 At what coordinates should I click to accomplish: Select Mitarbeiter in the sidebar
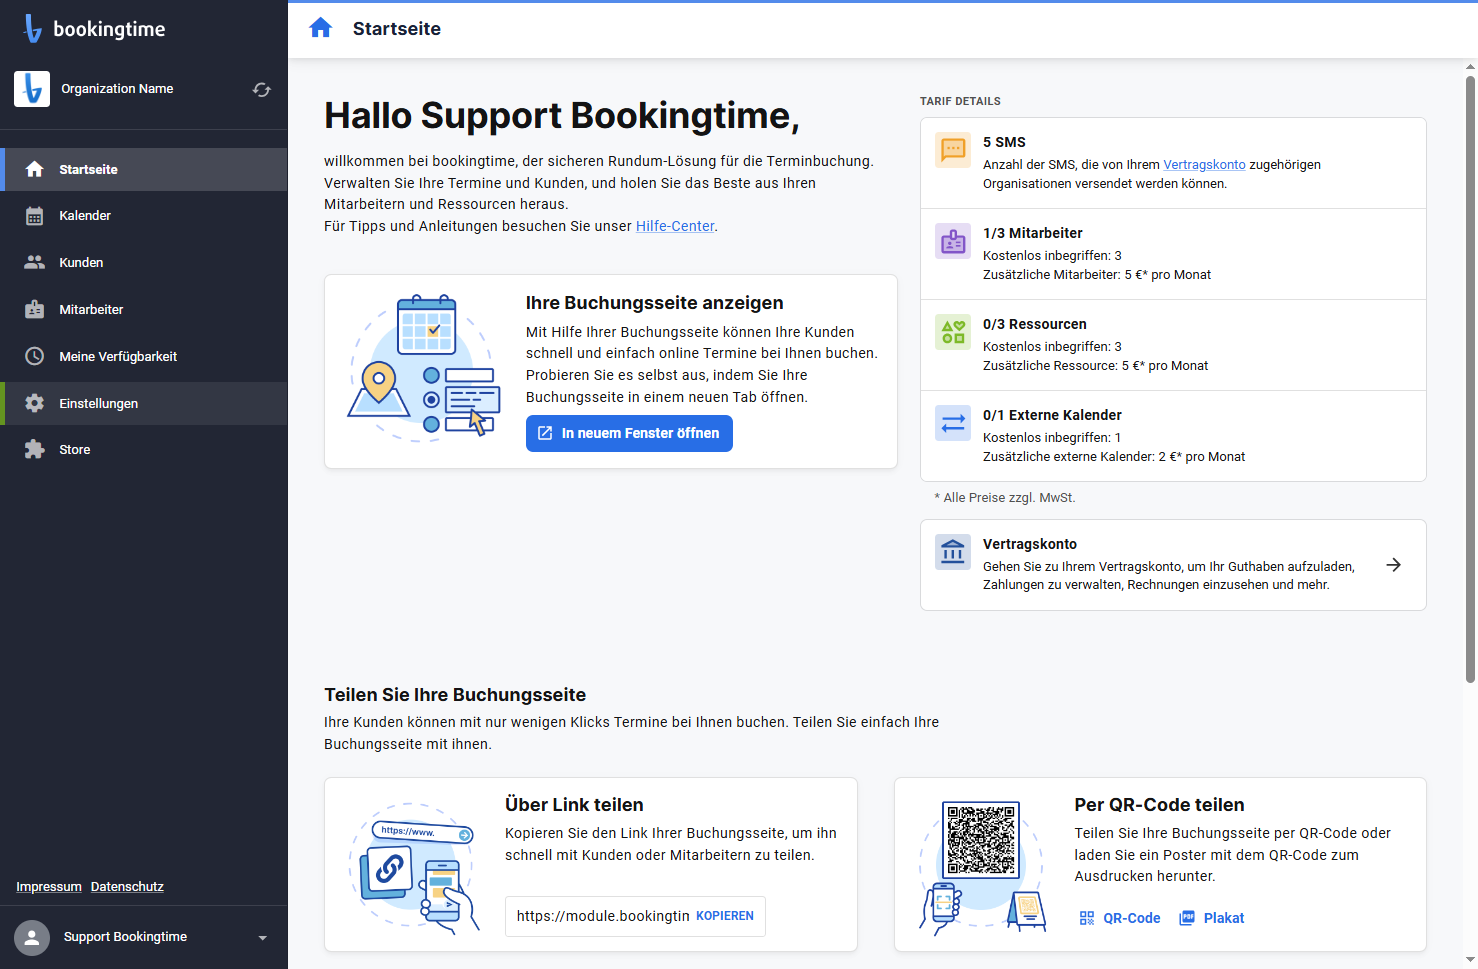click(144, 309)
